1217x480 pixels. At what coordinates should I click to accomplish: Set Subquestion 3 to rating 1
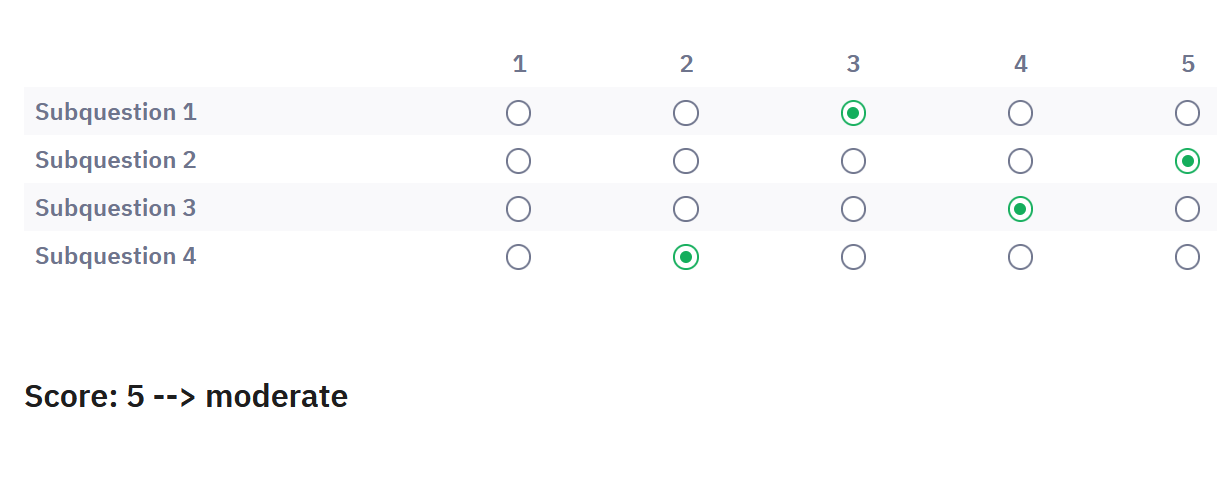(518, 209)
